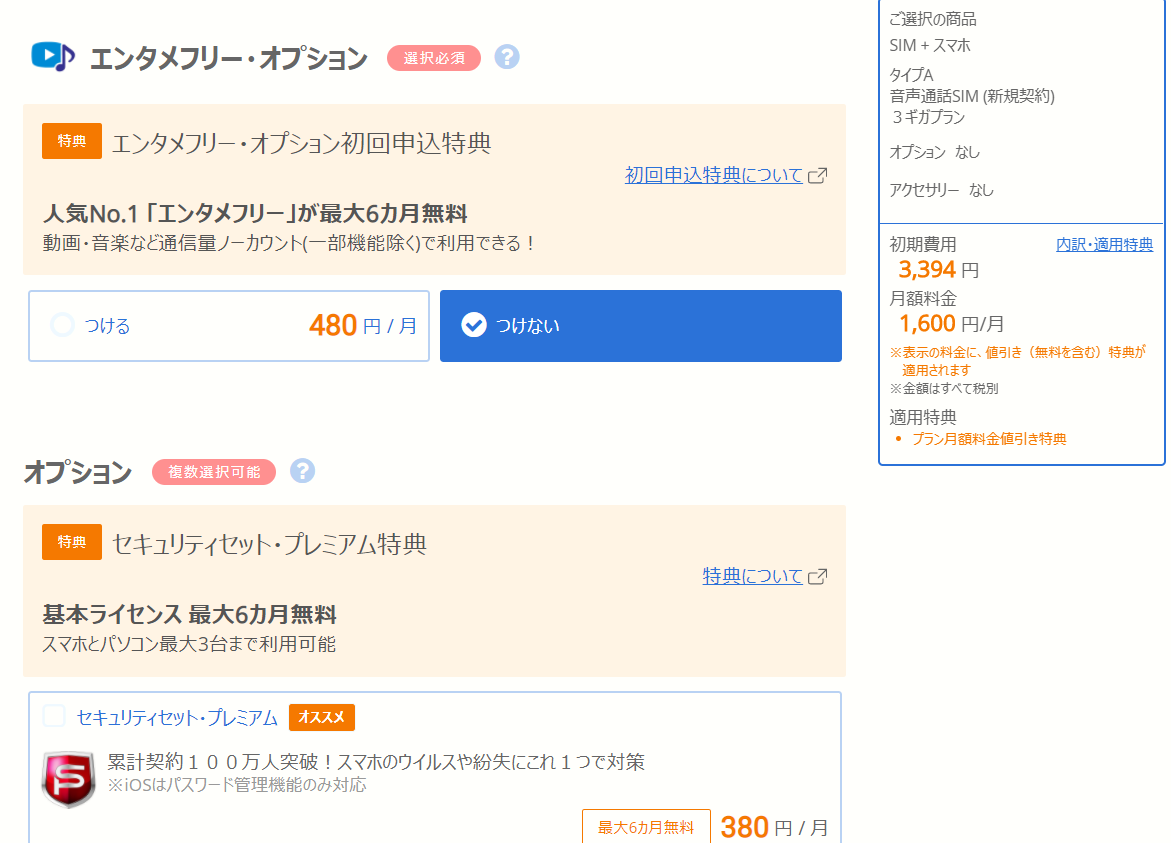Click the オススメ badge
The width and height of the screenshot is (1171, 843).
click(322, 718)
